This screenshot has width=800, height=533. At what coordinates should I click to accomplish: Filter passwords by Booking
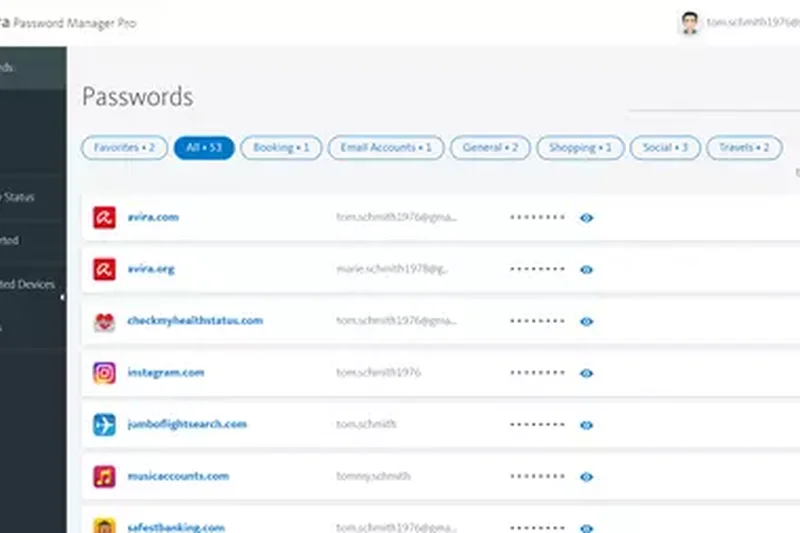[281, 148]
